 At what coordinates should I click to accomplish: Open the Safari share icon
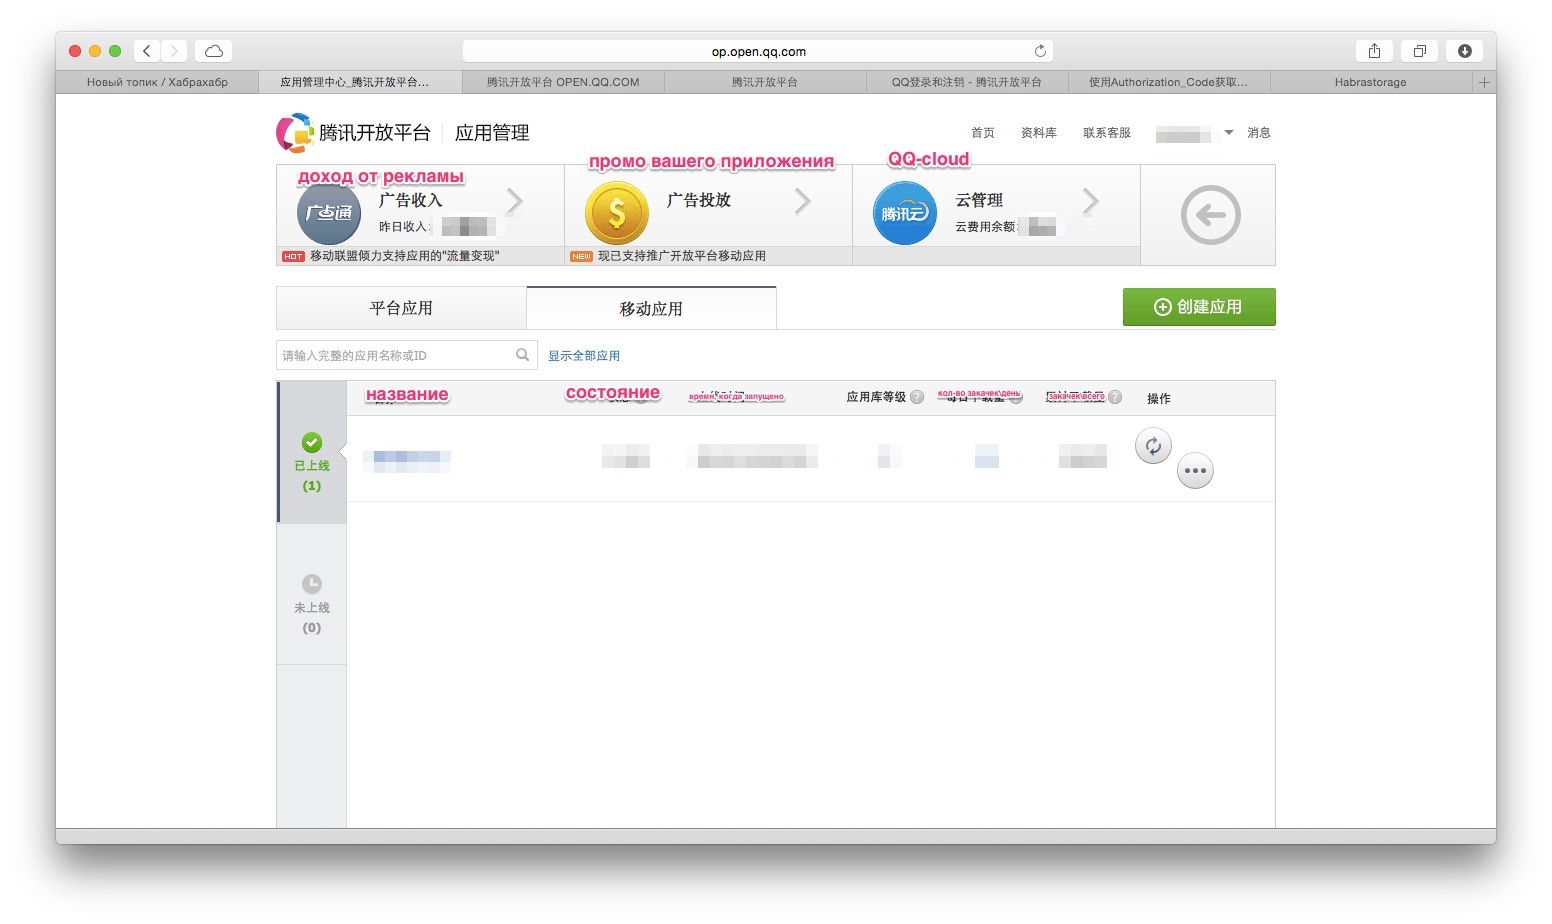[1374, 51]
